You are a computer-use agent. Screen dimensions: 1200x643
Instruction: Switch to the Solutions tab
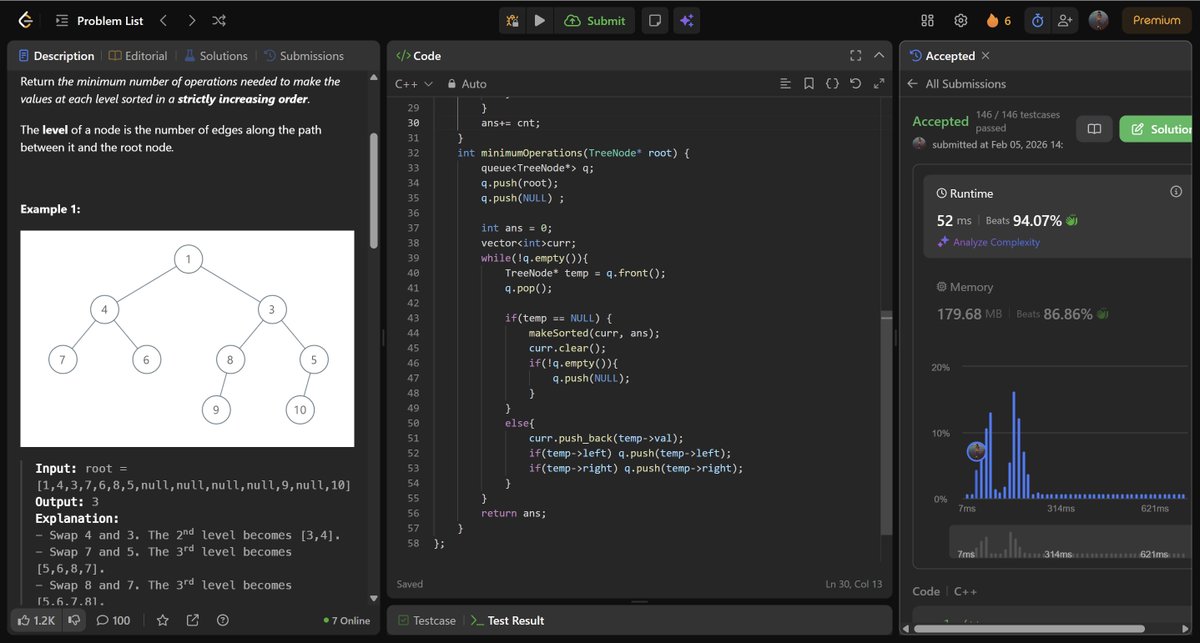click(215, 56)
